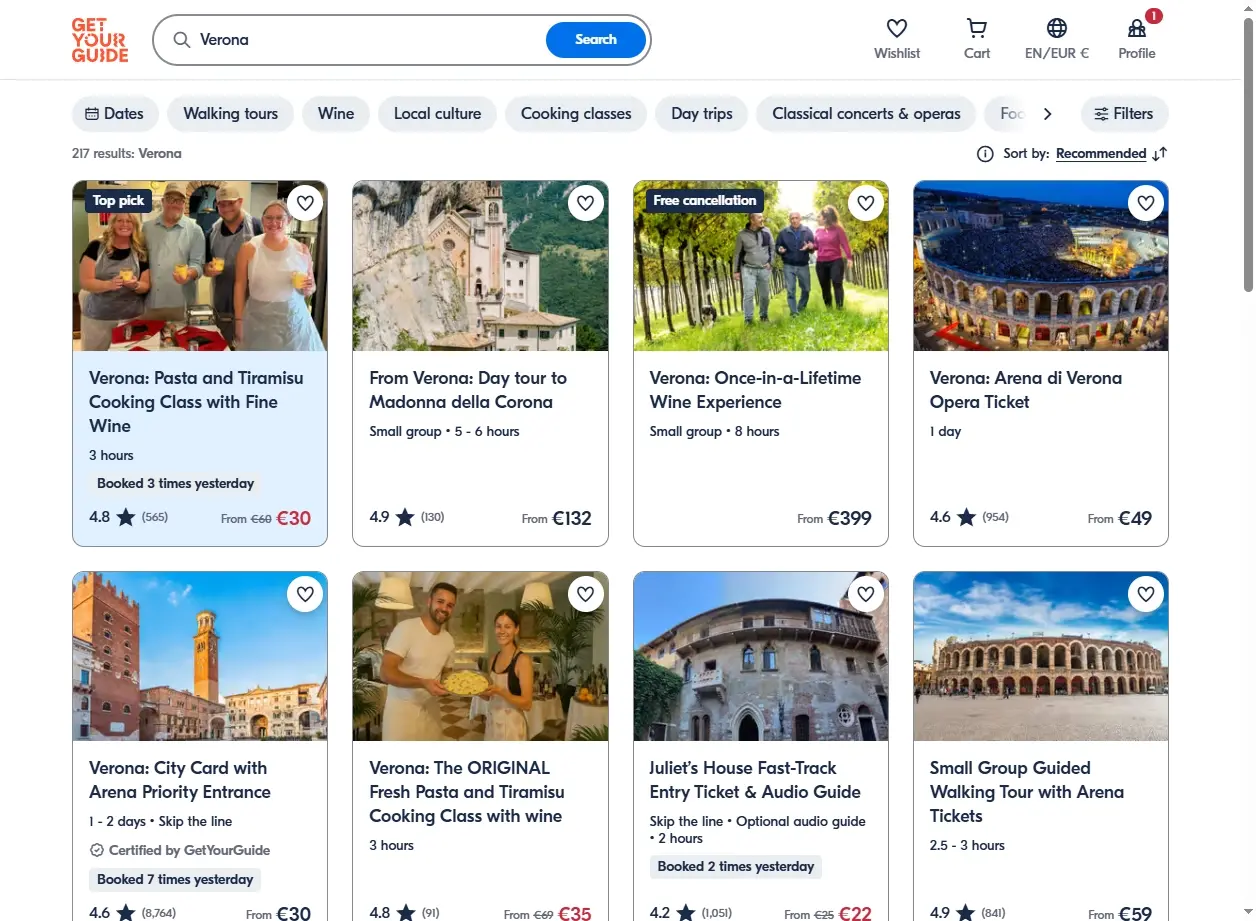Screen dimensions: 1256x921
Task: Wishlist heart on ORIGINAL Fresh Pasta class
Action: point(585,594)
